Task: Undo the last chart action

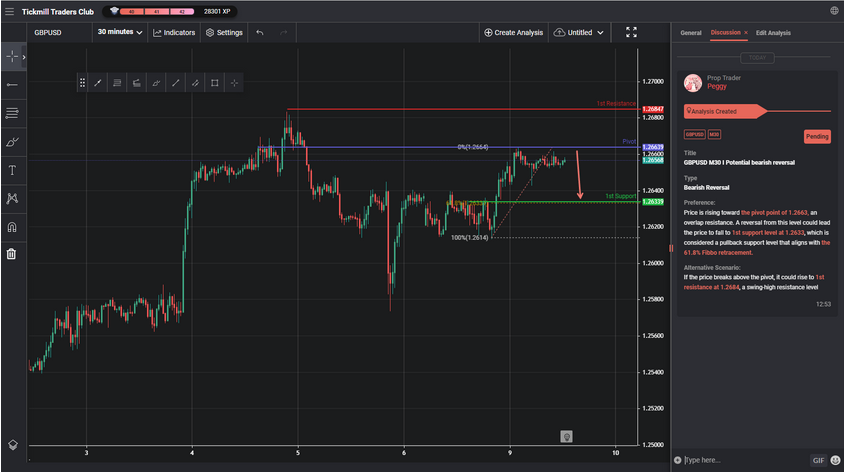Action: click(260, 32)
